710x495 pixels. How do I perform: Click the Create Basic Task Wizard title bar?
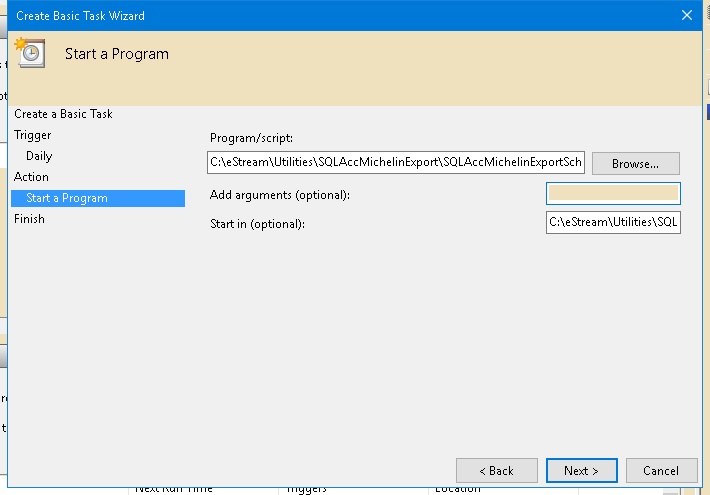(300, 16)
